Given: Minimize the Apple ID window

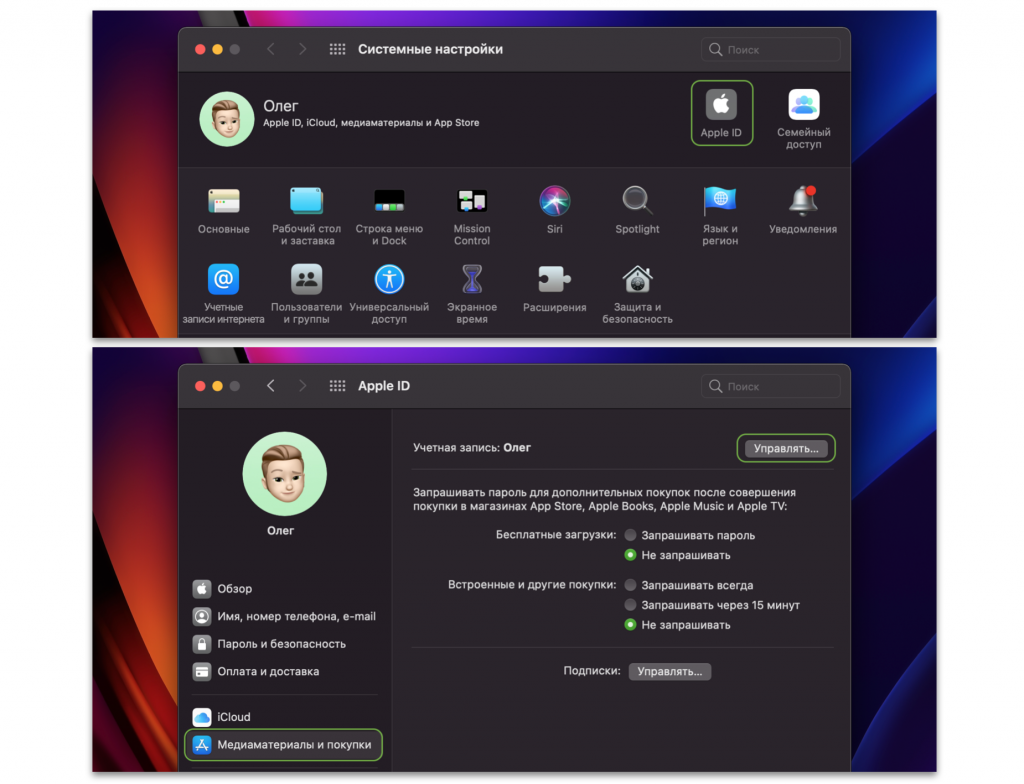Looking at the screenshot, I should [217, 386].
